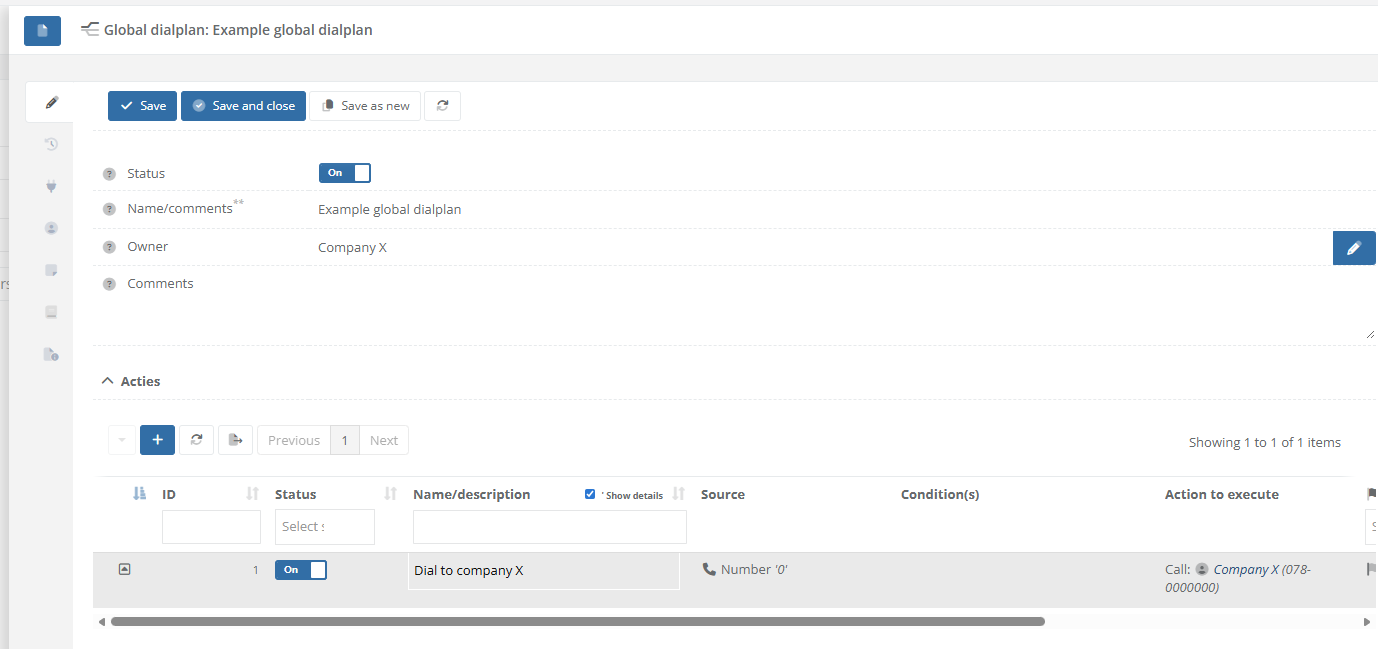The image size is (1378, 649).
Task: Click the reload icon beside Save as new
Action: [442, 106]
